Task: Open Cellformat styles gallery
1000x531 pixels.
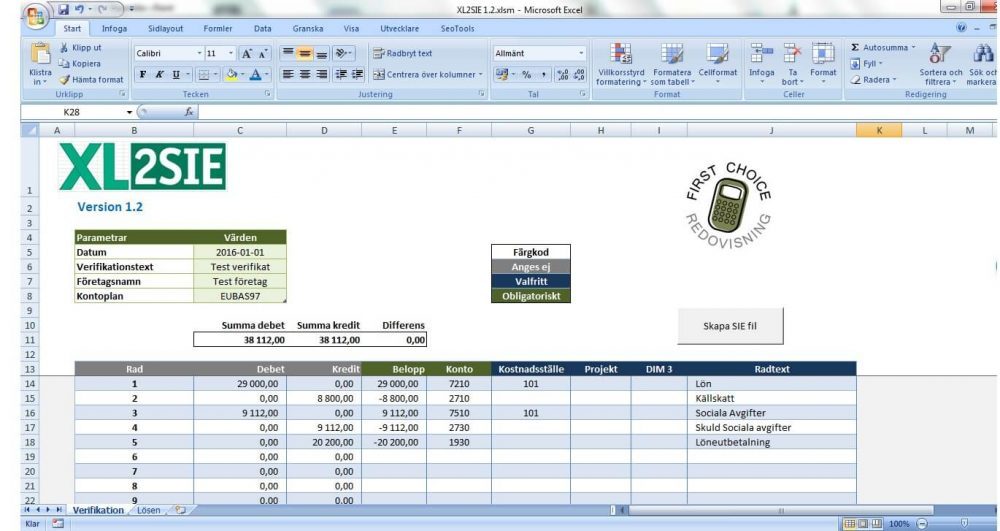Action: point(717,64)
